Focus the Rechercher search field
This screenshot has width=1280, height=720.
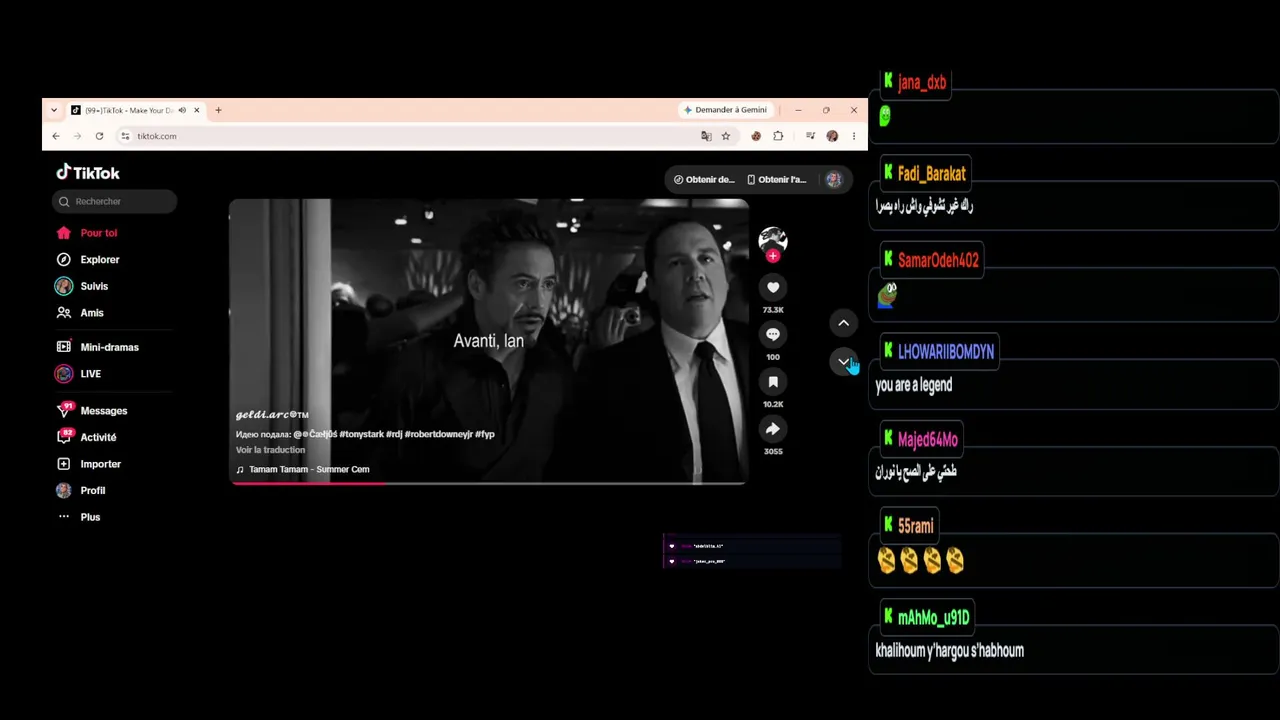click(x=114, y=201)
